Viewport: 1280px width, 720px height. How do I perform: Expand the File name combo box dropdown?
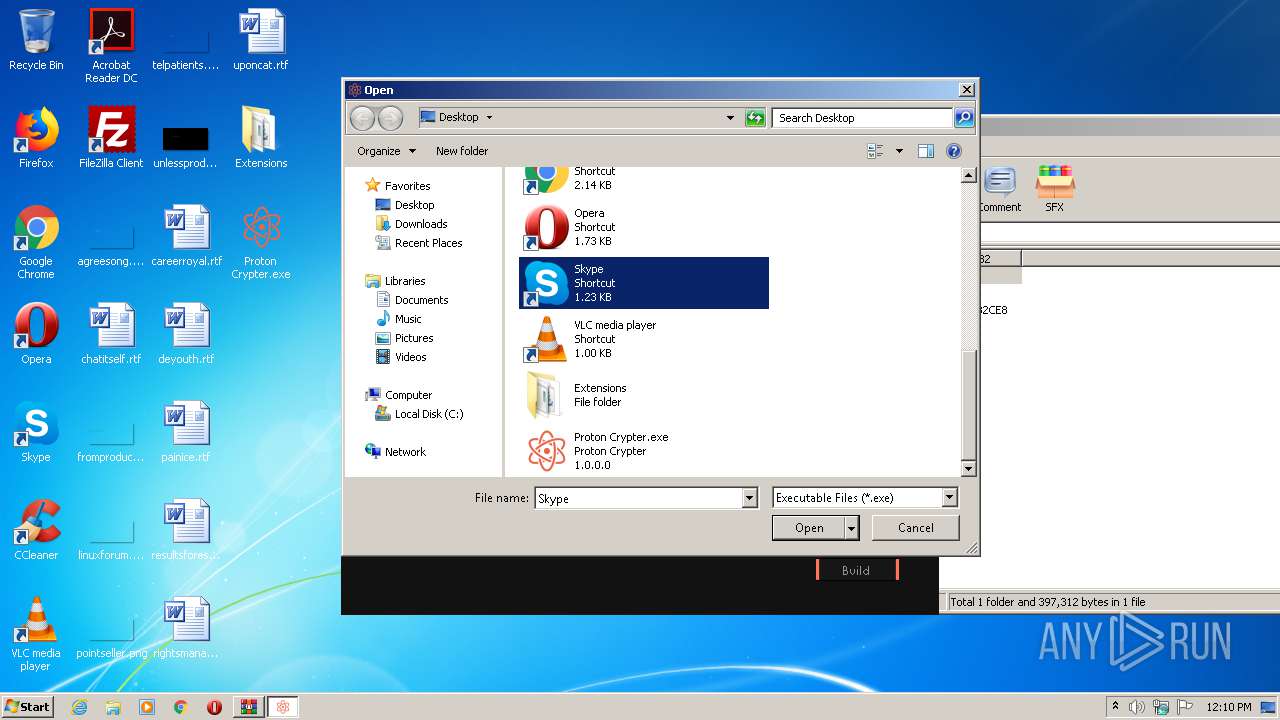[x=749, y=498]
